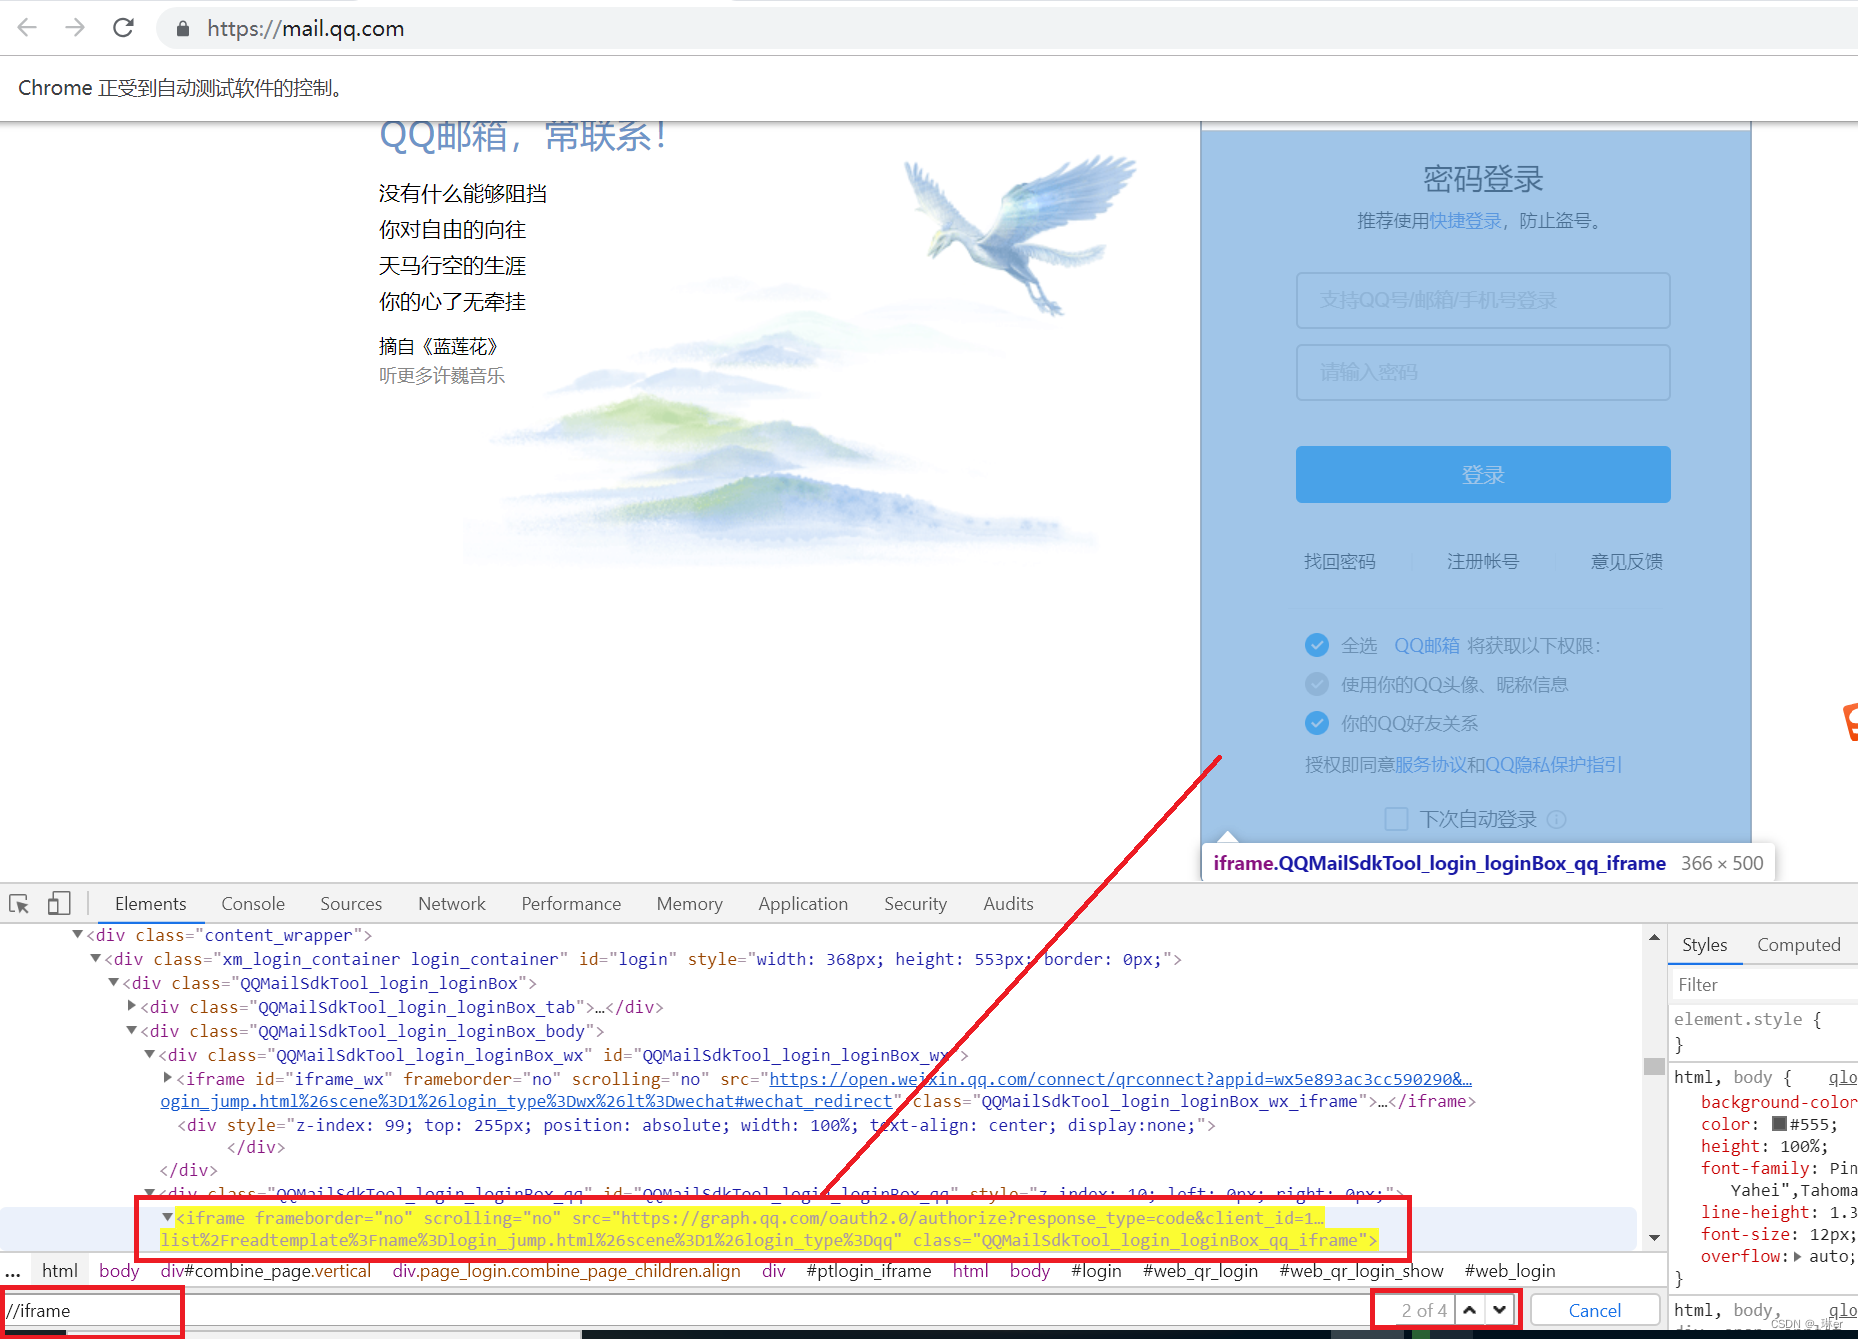Click the info icon beside 下次自动登录
Screen dimensions: 1858x1339
coord(1556,819)
